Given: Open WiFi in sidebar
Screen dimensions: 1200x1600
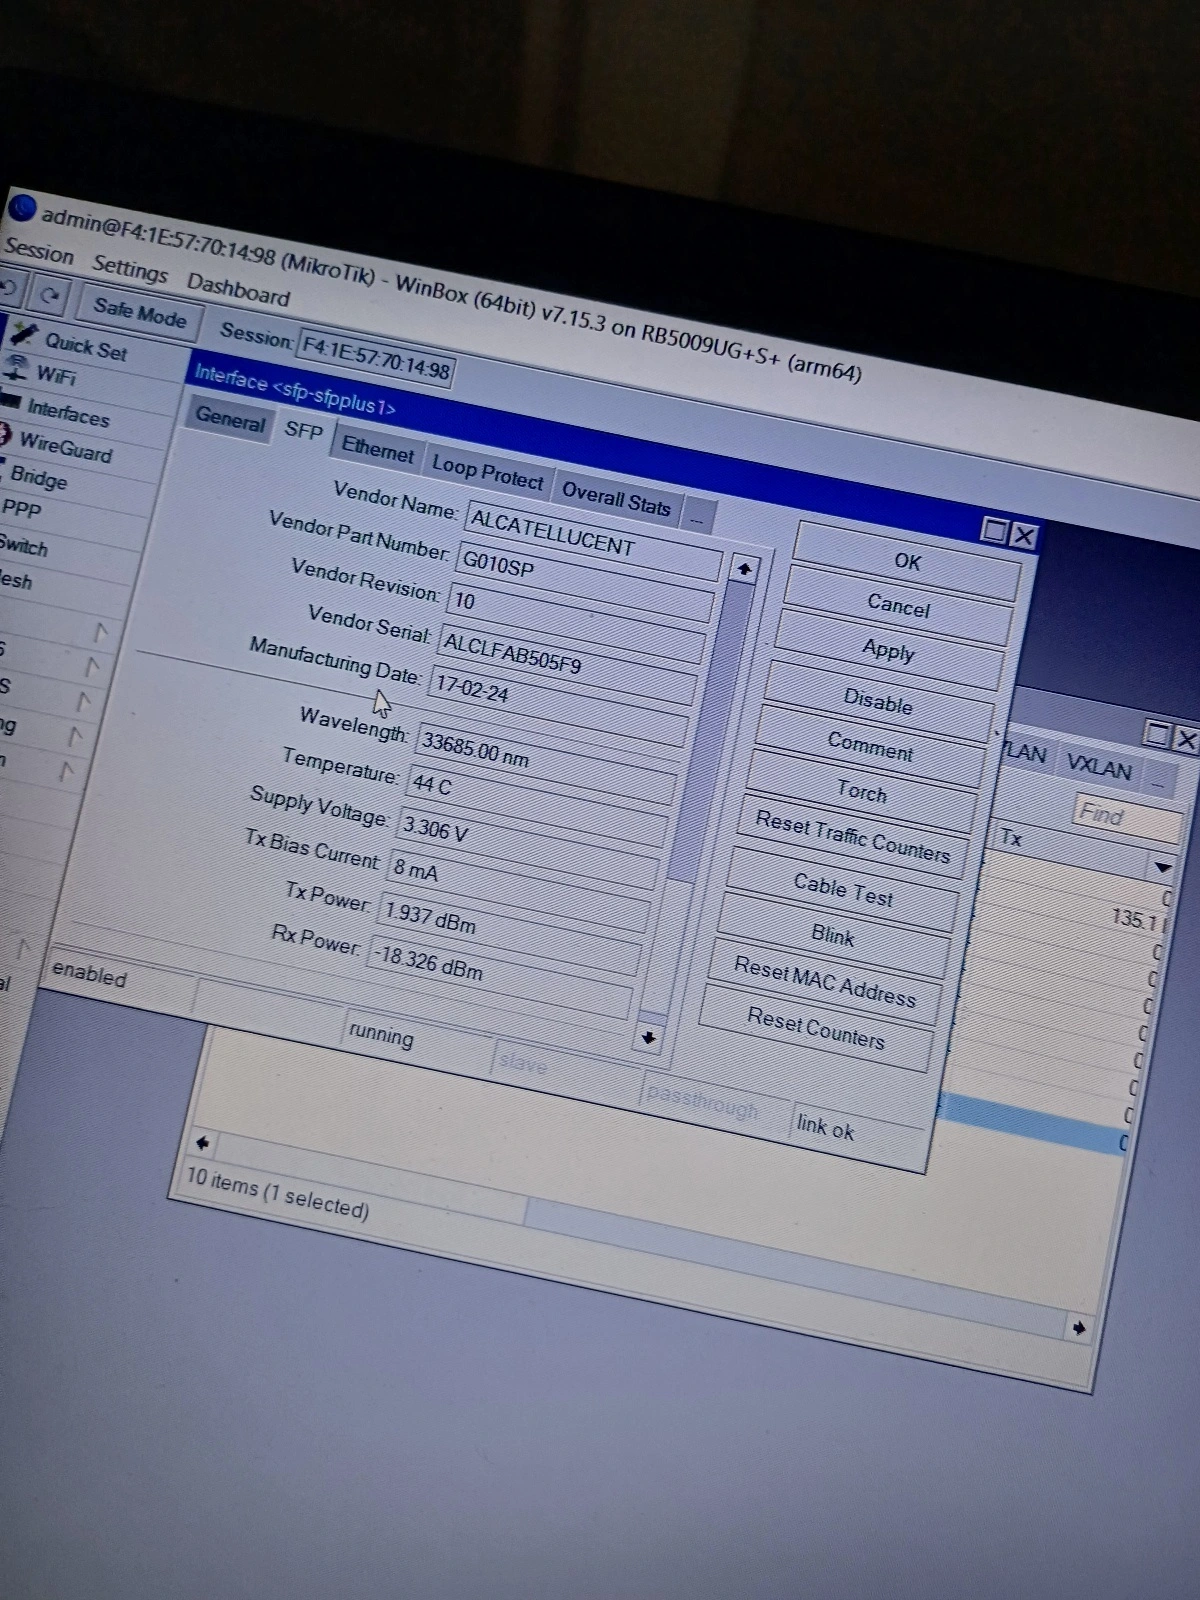Looking at the screenshot, I should (x=56, y=375).
